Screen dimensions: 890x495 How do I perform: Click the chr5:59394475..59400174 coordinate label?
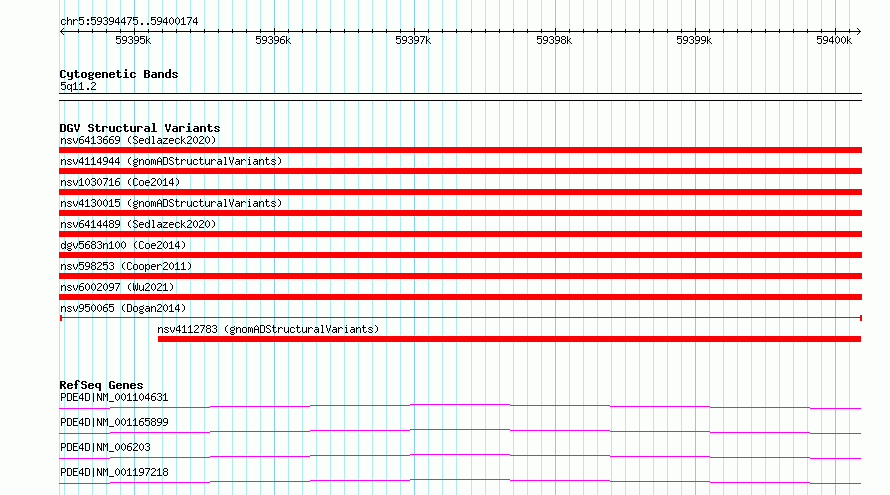click(129, 21)
